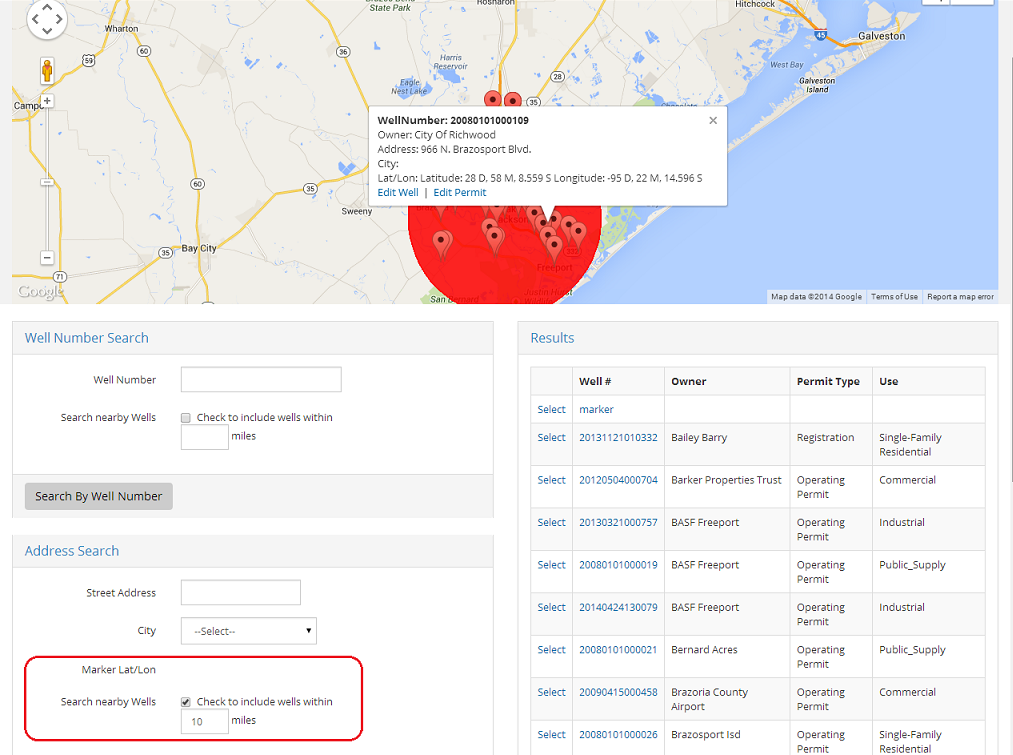Image resolution: width=1013 pixels, height=755 pixels.
Task: Click the Terms of Use map link
Action: coord(894,296)
